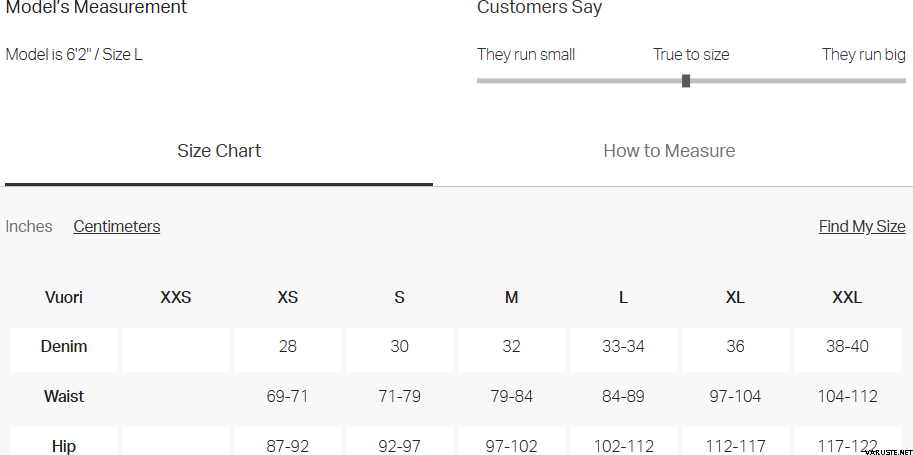The image size is (913, 455).
Task: Click the Waist 79-84 cell
Action: tap(511, 397)
